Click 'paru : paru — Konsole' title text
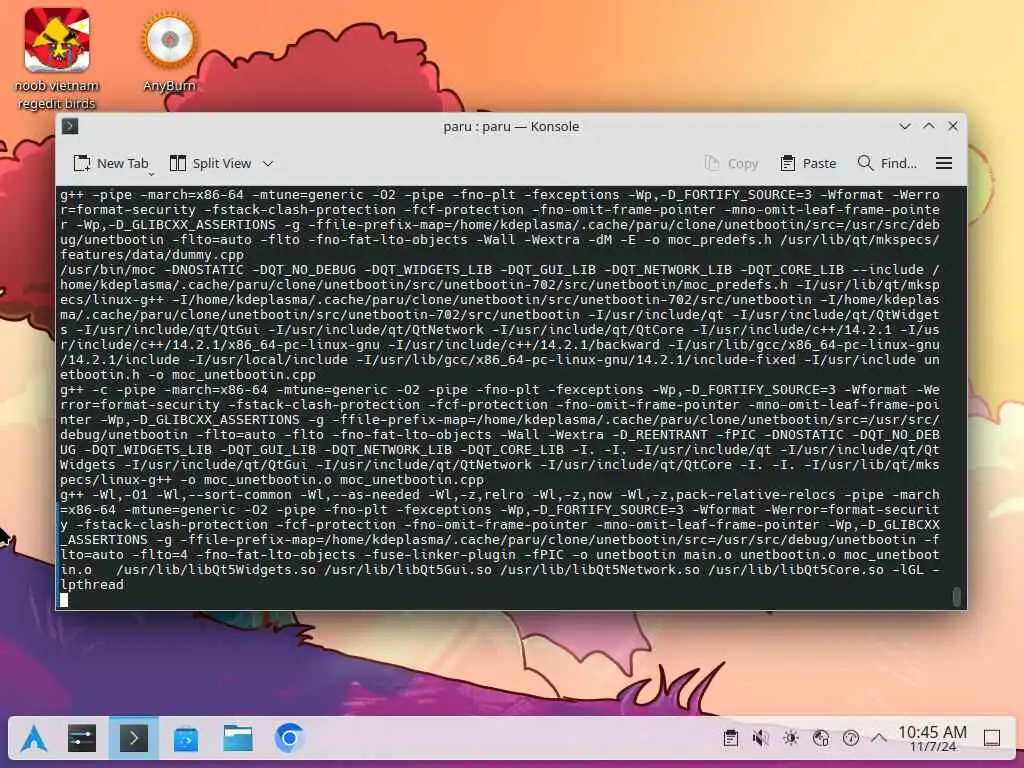Screen dimensions: 1024x768 511,126
